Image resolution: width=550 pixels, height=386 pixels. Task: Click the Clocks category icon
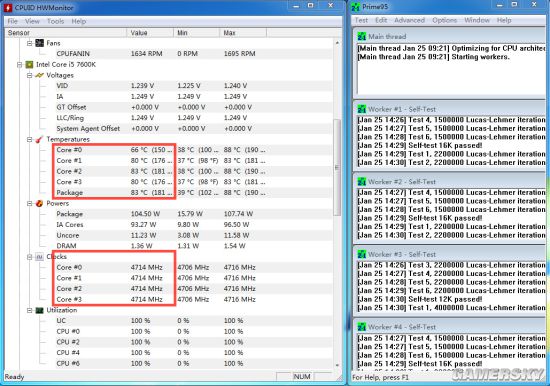point(39,257)
